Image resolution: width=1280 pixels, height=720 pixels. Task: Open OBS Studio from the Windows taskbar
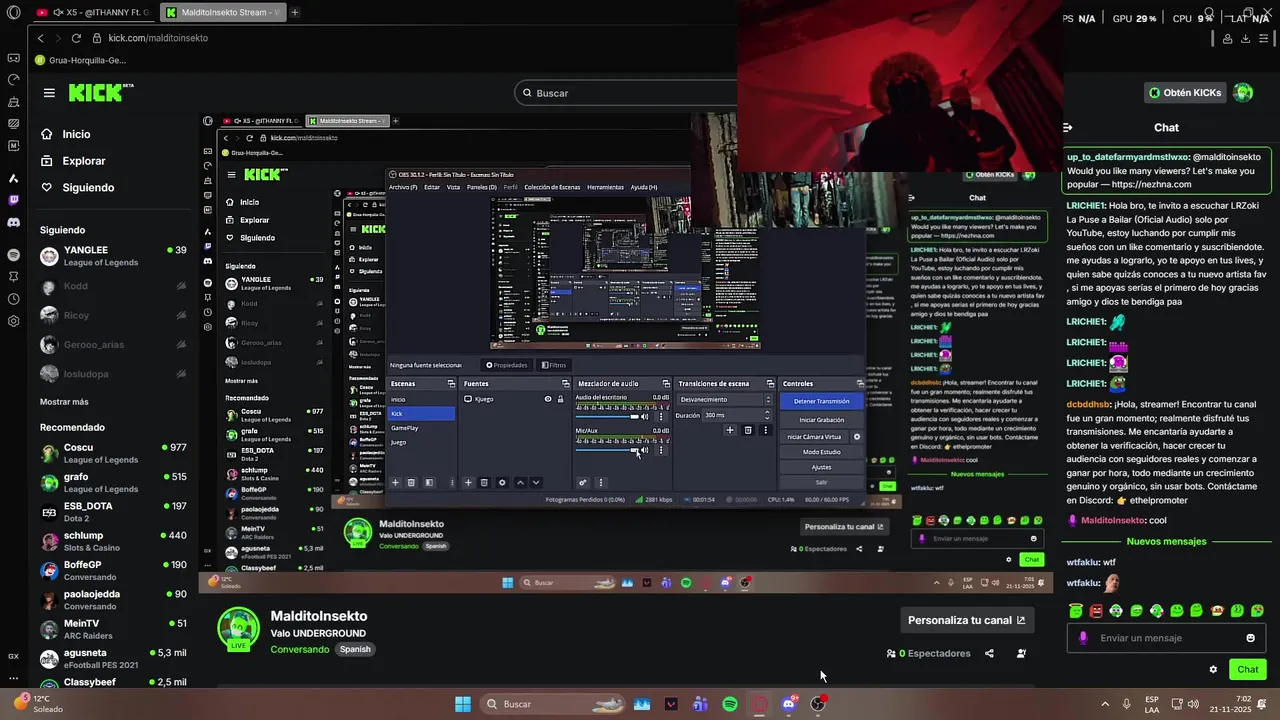pos(818,704)
